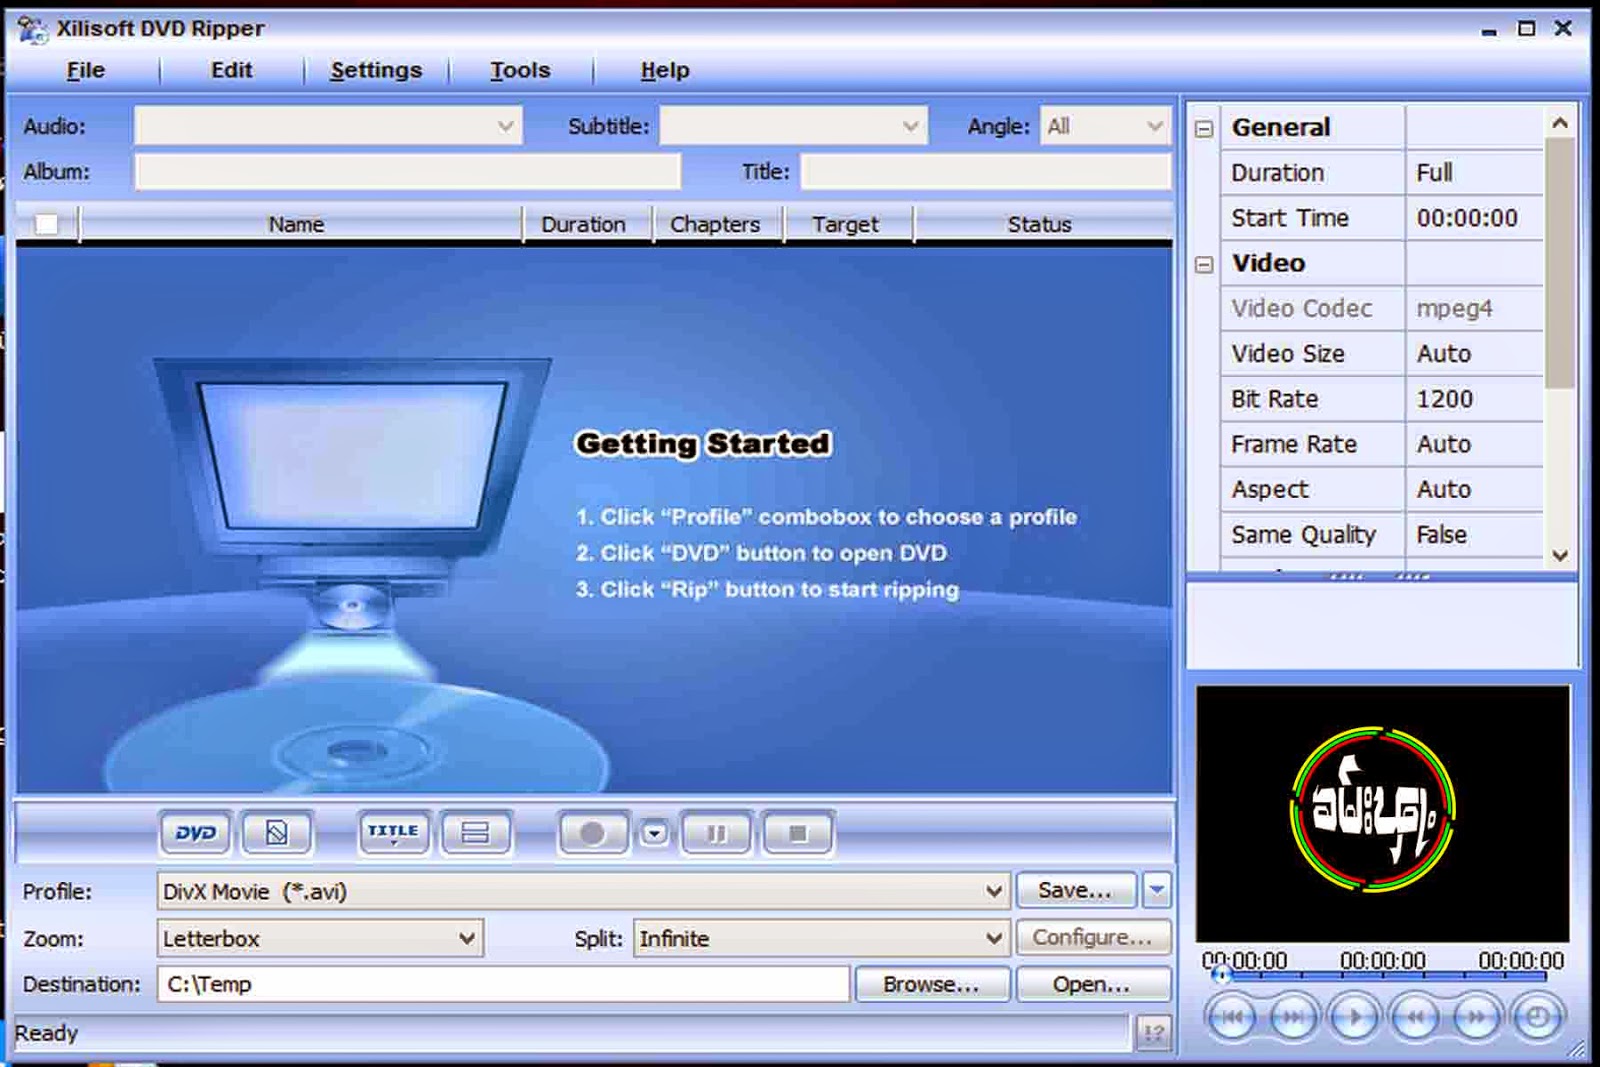Open the small arrow next to Rip button

(654, 833)
